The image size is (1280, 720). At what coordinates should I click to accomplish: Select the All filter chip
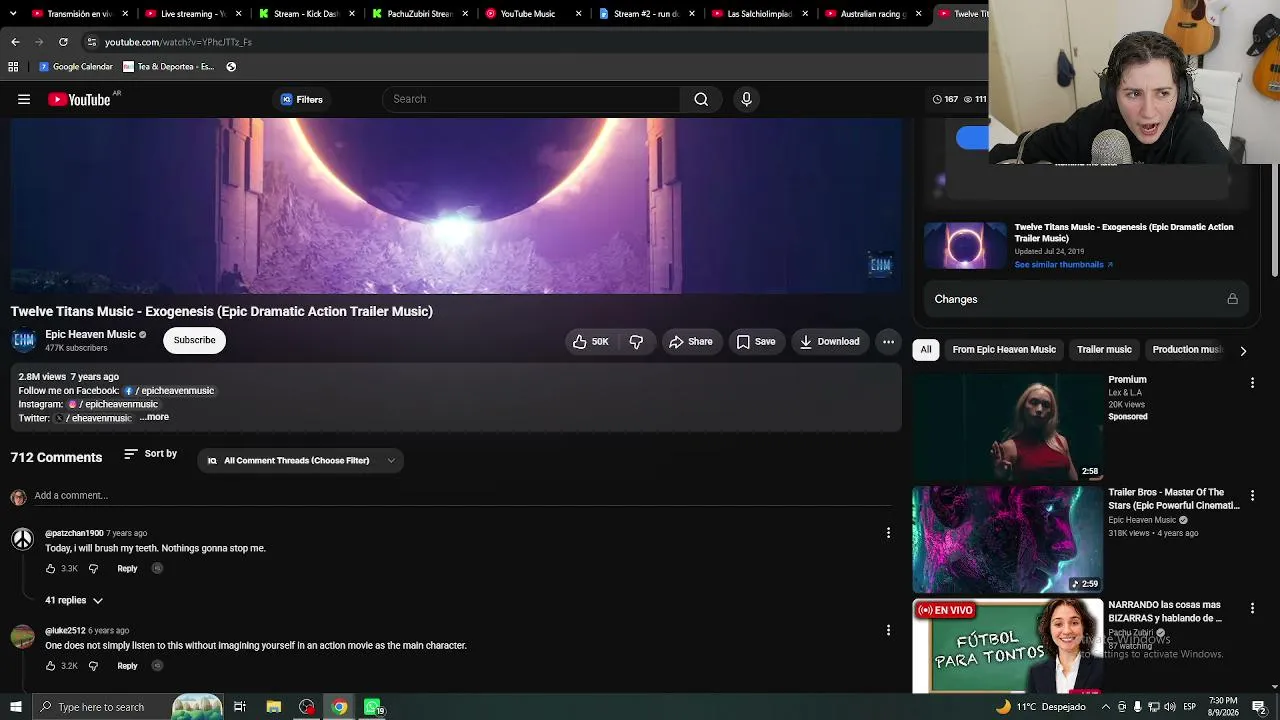[x=926, y=350]
